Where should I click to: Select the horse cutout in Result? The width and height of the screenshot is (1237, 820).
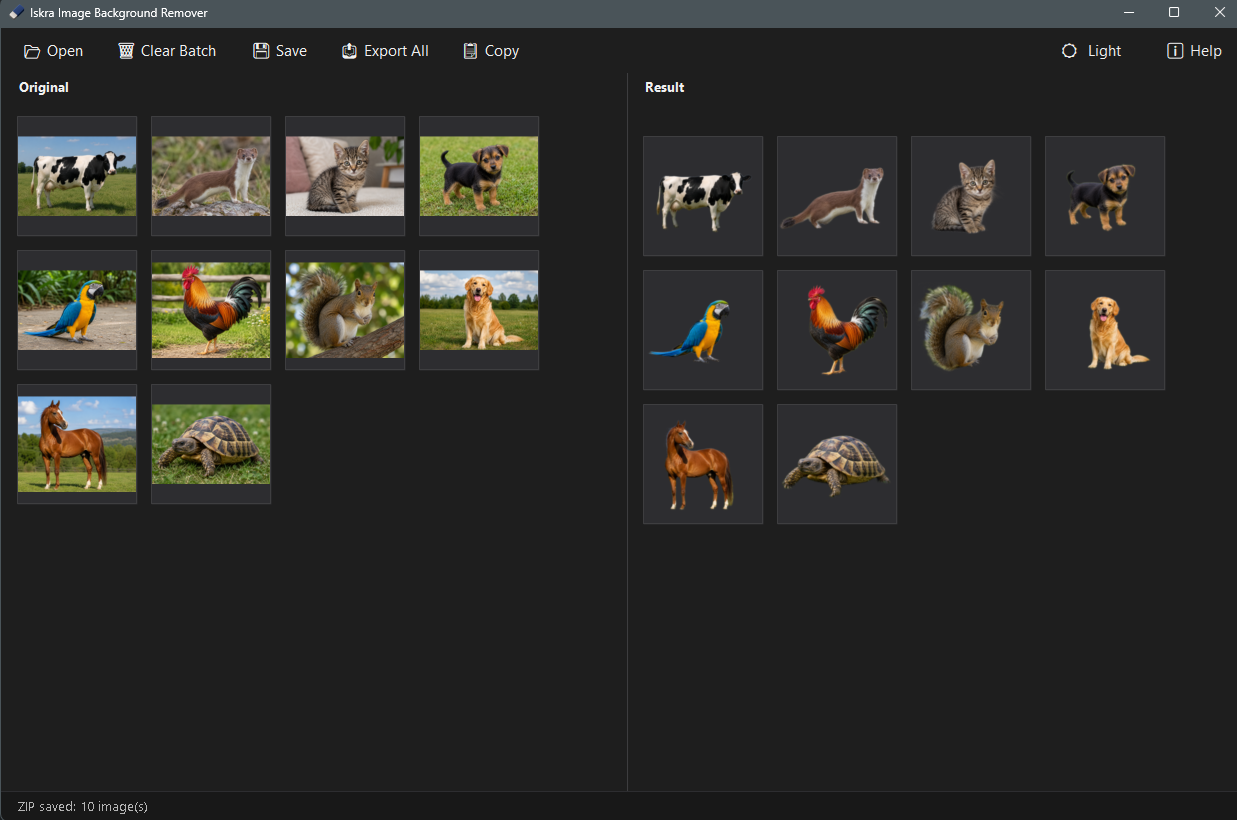(x=703, y=464)
